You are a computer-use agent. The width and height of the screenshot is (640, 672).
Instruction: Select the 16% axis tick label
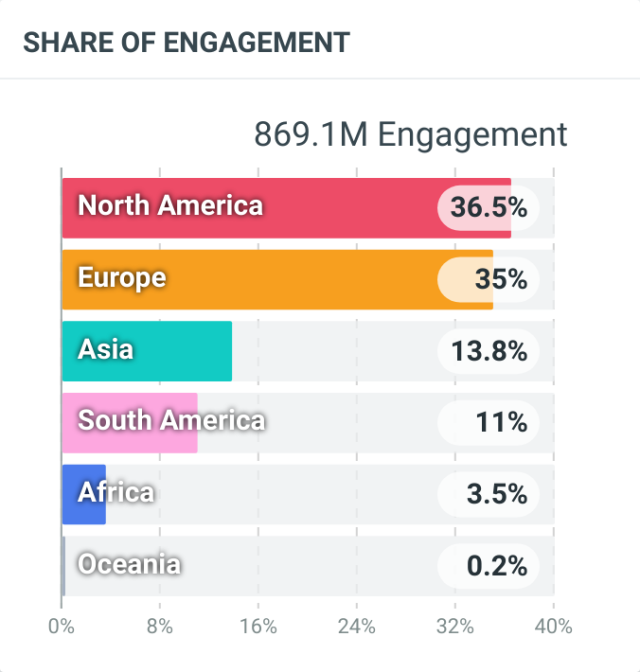point(258,627)
